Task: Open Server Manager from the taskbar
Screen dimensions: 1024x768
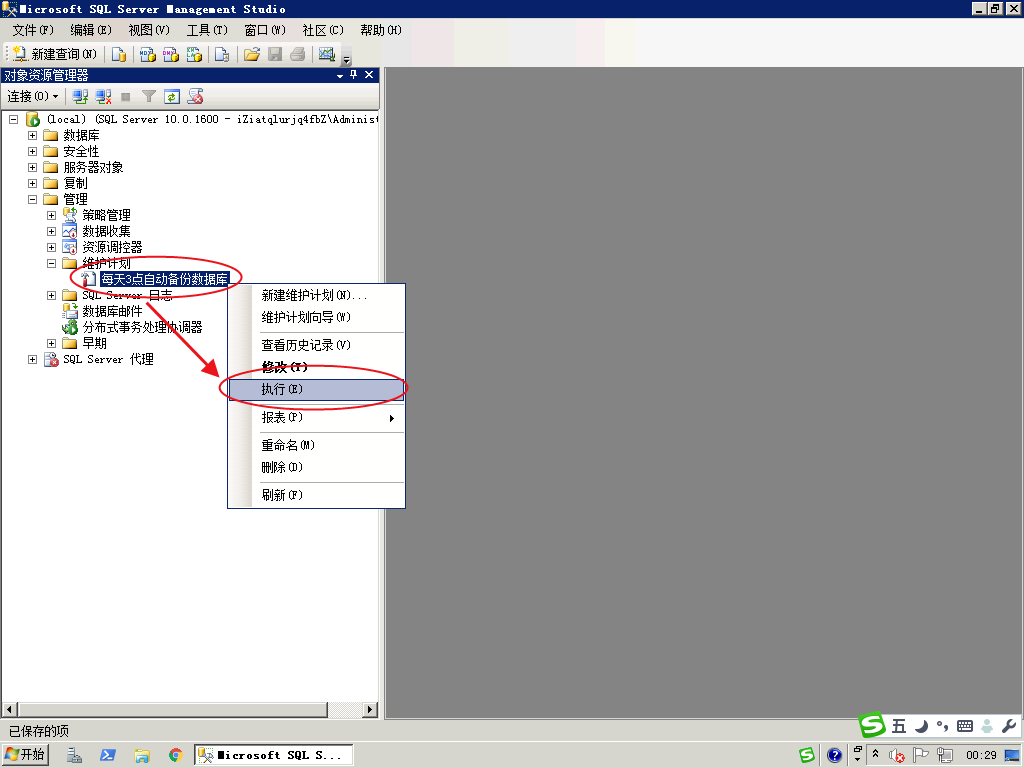Action: tap(74, 756)
